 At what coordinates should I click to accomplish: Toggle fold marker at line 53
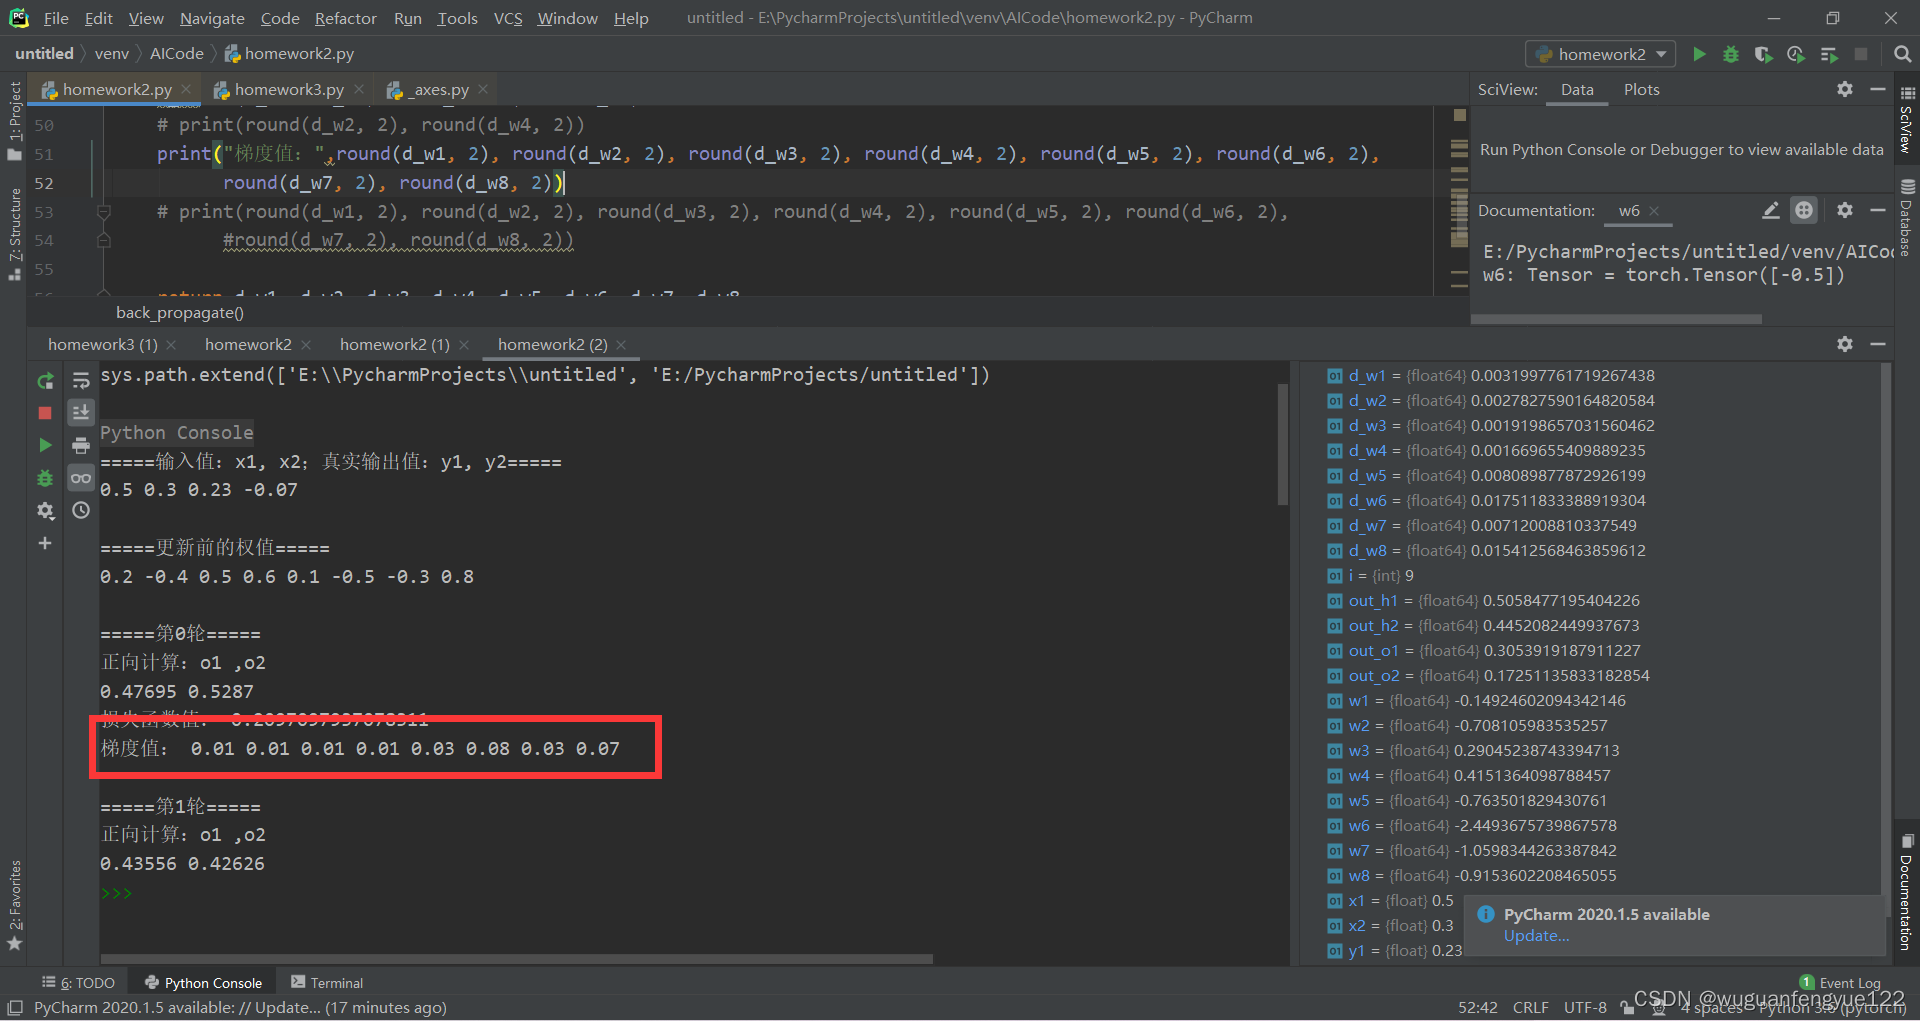coord(103,212)
